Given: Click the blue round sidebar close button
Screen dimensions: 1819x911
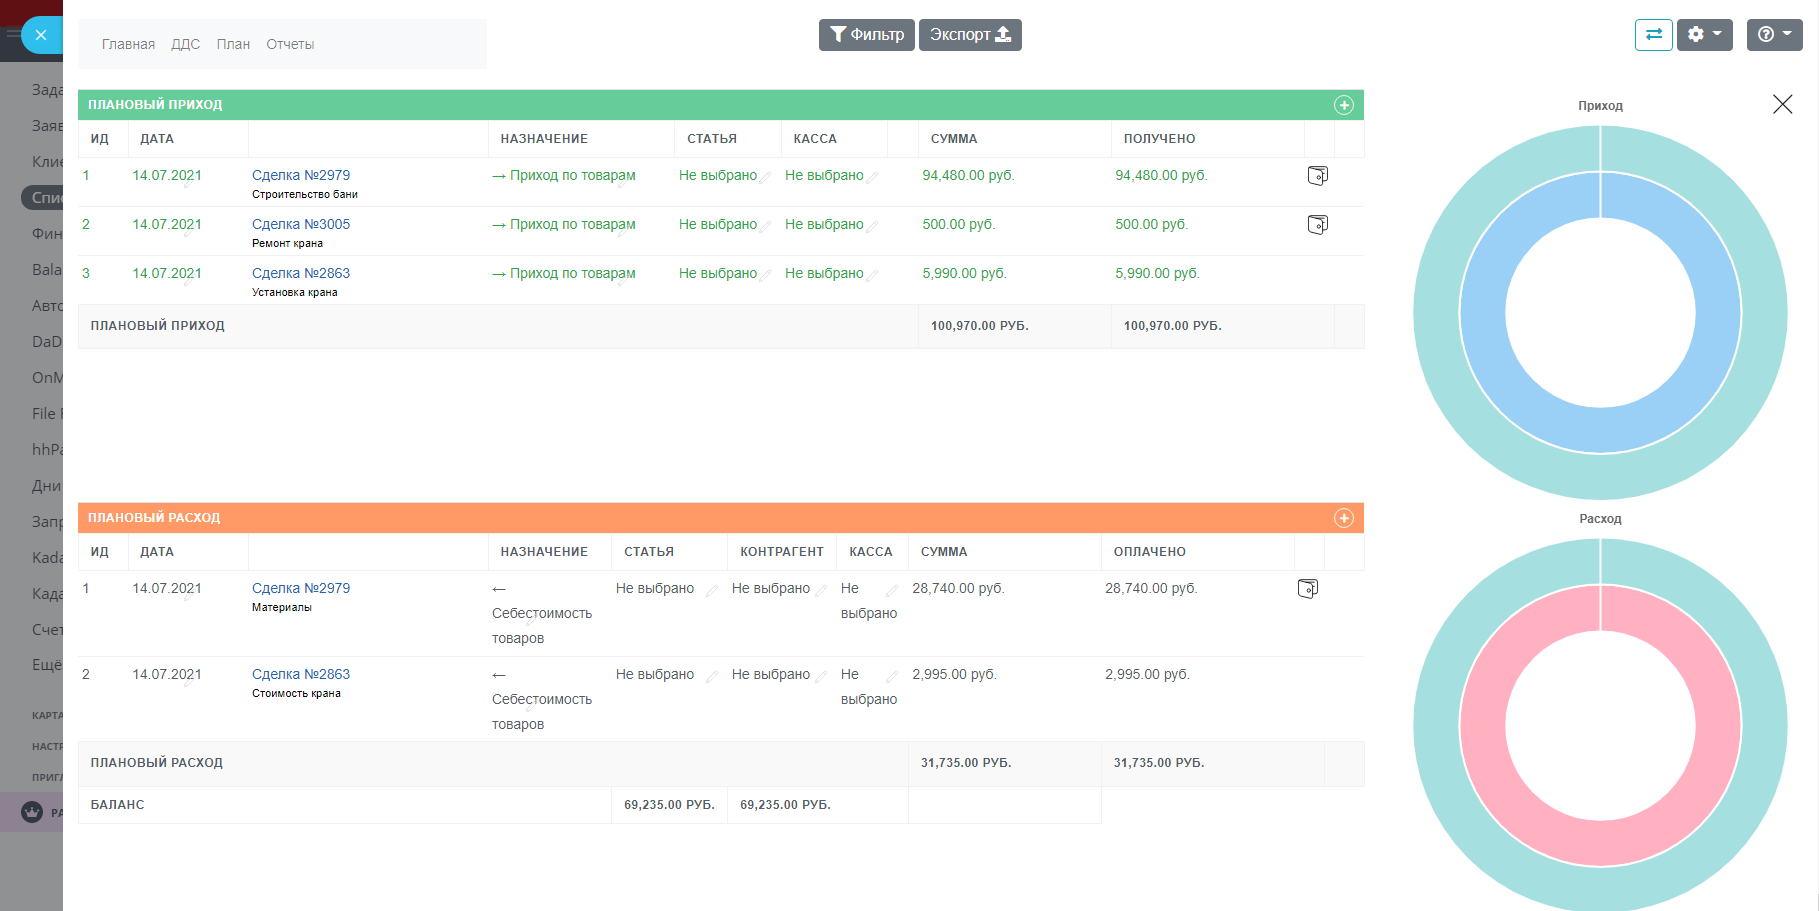Looking at the screenshot, I should [x=40, y=35].
